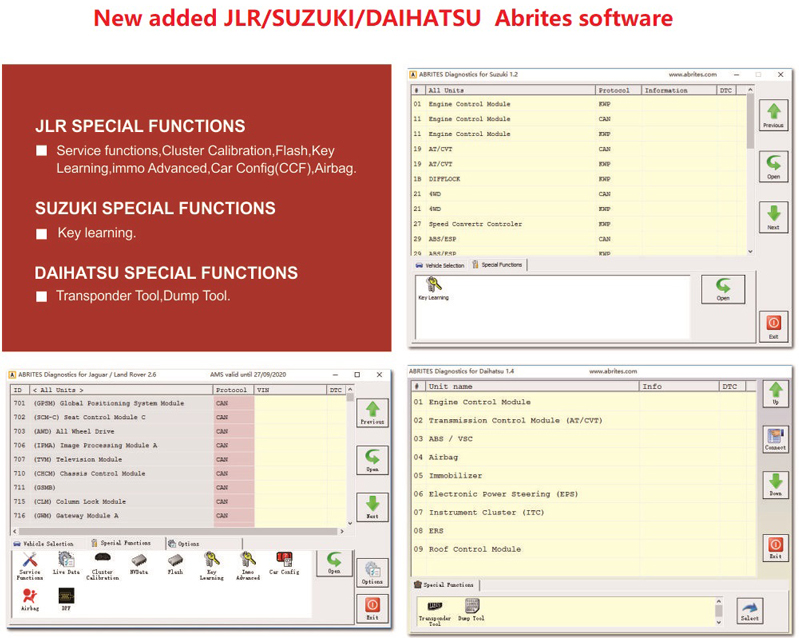Select NVData chip icon
The width and height of the screenshot is (799, 638).
[x=139, y=564]
